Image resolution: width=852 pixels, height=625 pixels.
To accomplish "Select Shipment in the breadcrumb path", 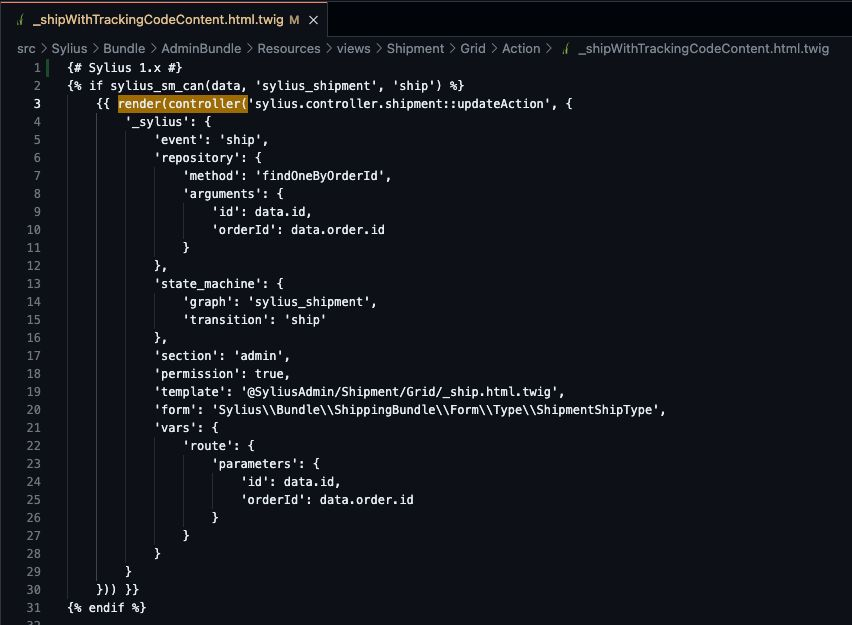I will [415, 48].
